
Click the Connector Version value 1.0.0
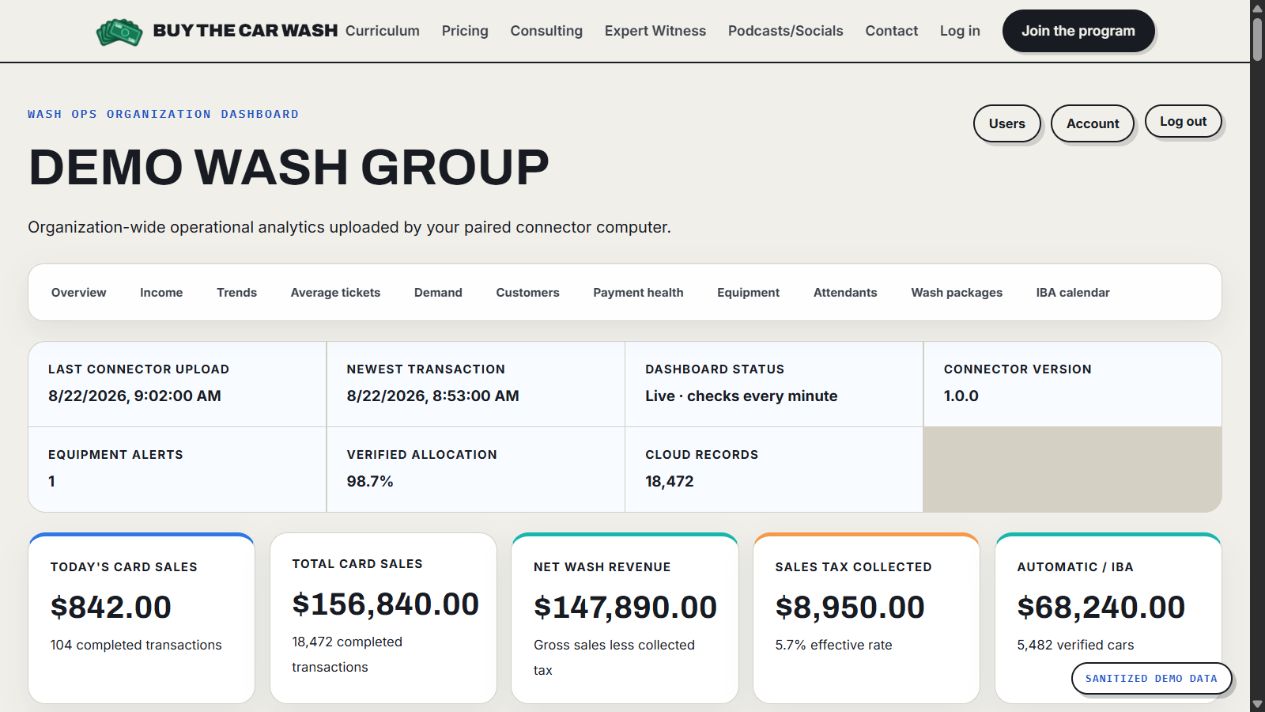tap(961, 396)
